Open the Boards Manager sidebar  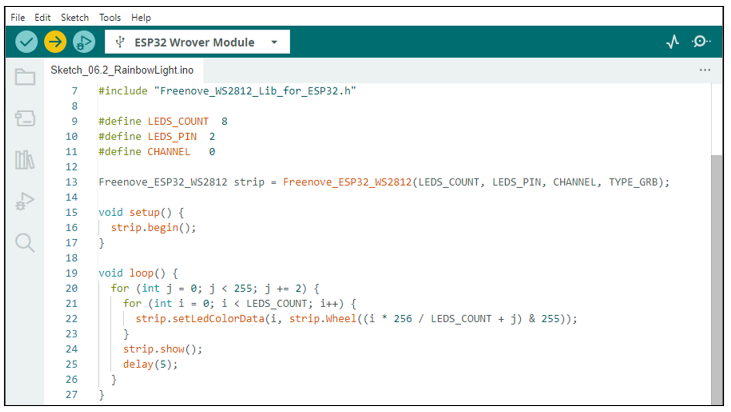(25, 118)
